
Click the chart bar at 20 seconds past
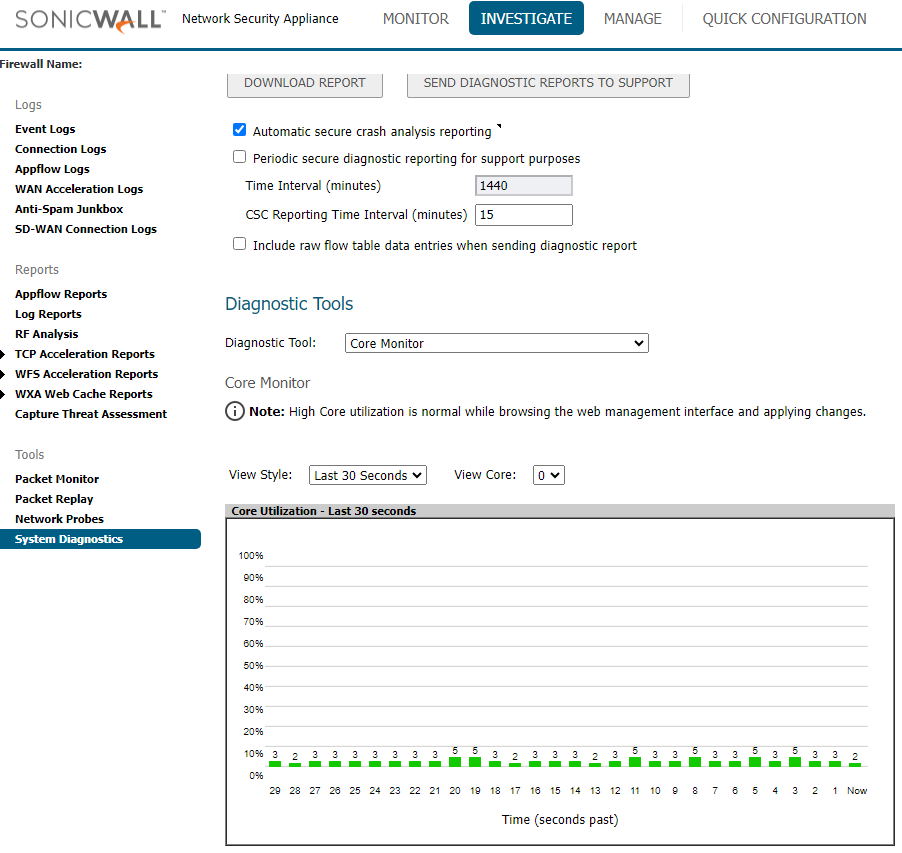[x=454, y=762]
